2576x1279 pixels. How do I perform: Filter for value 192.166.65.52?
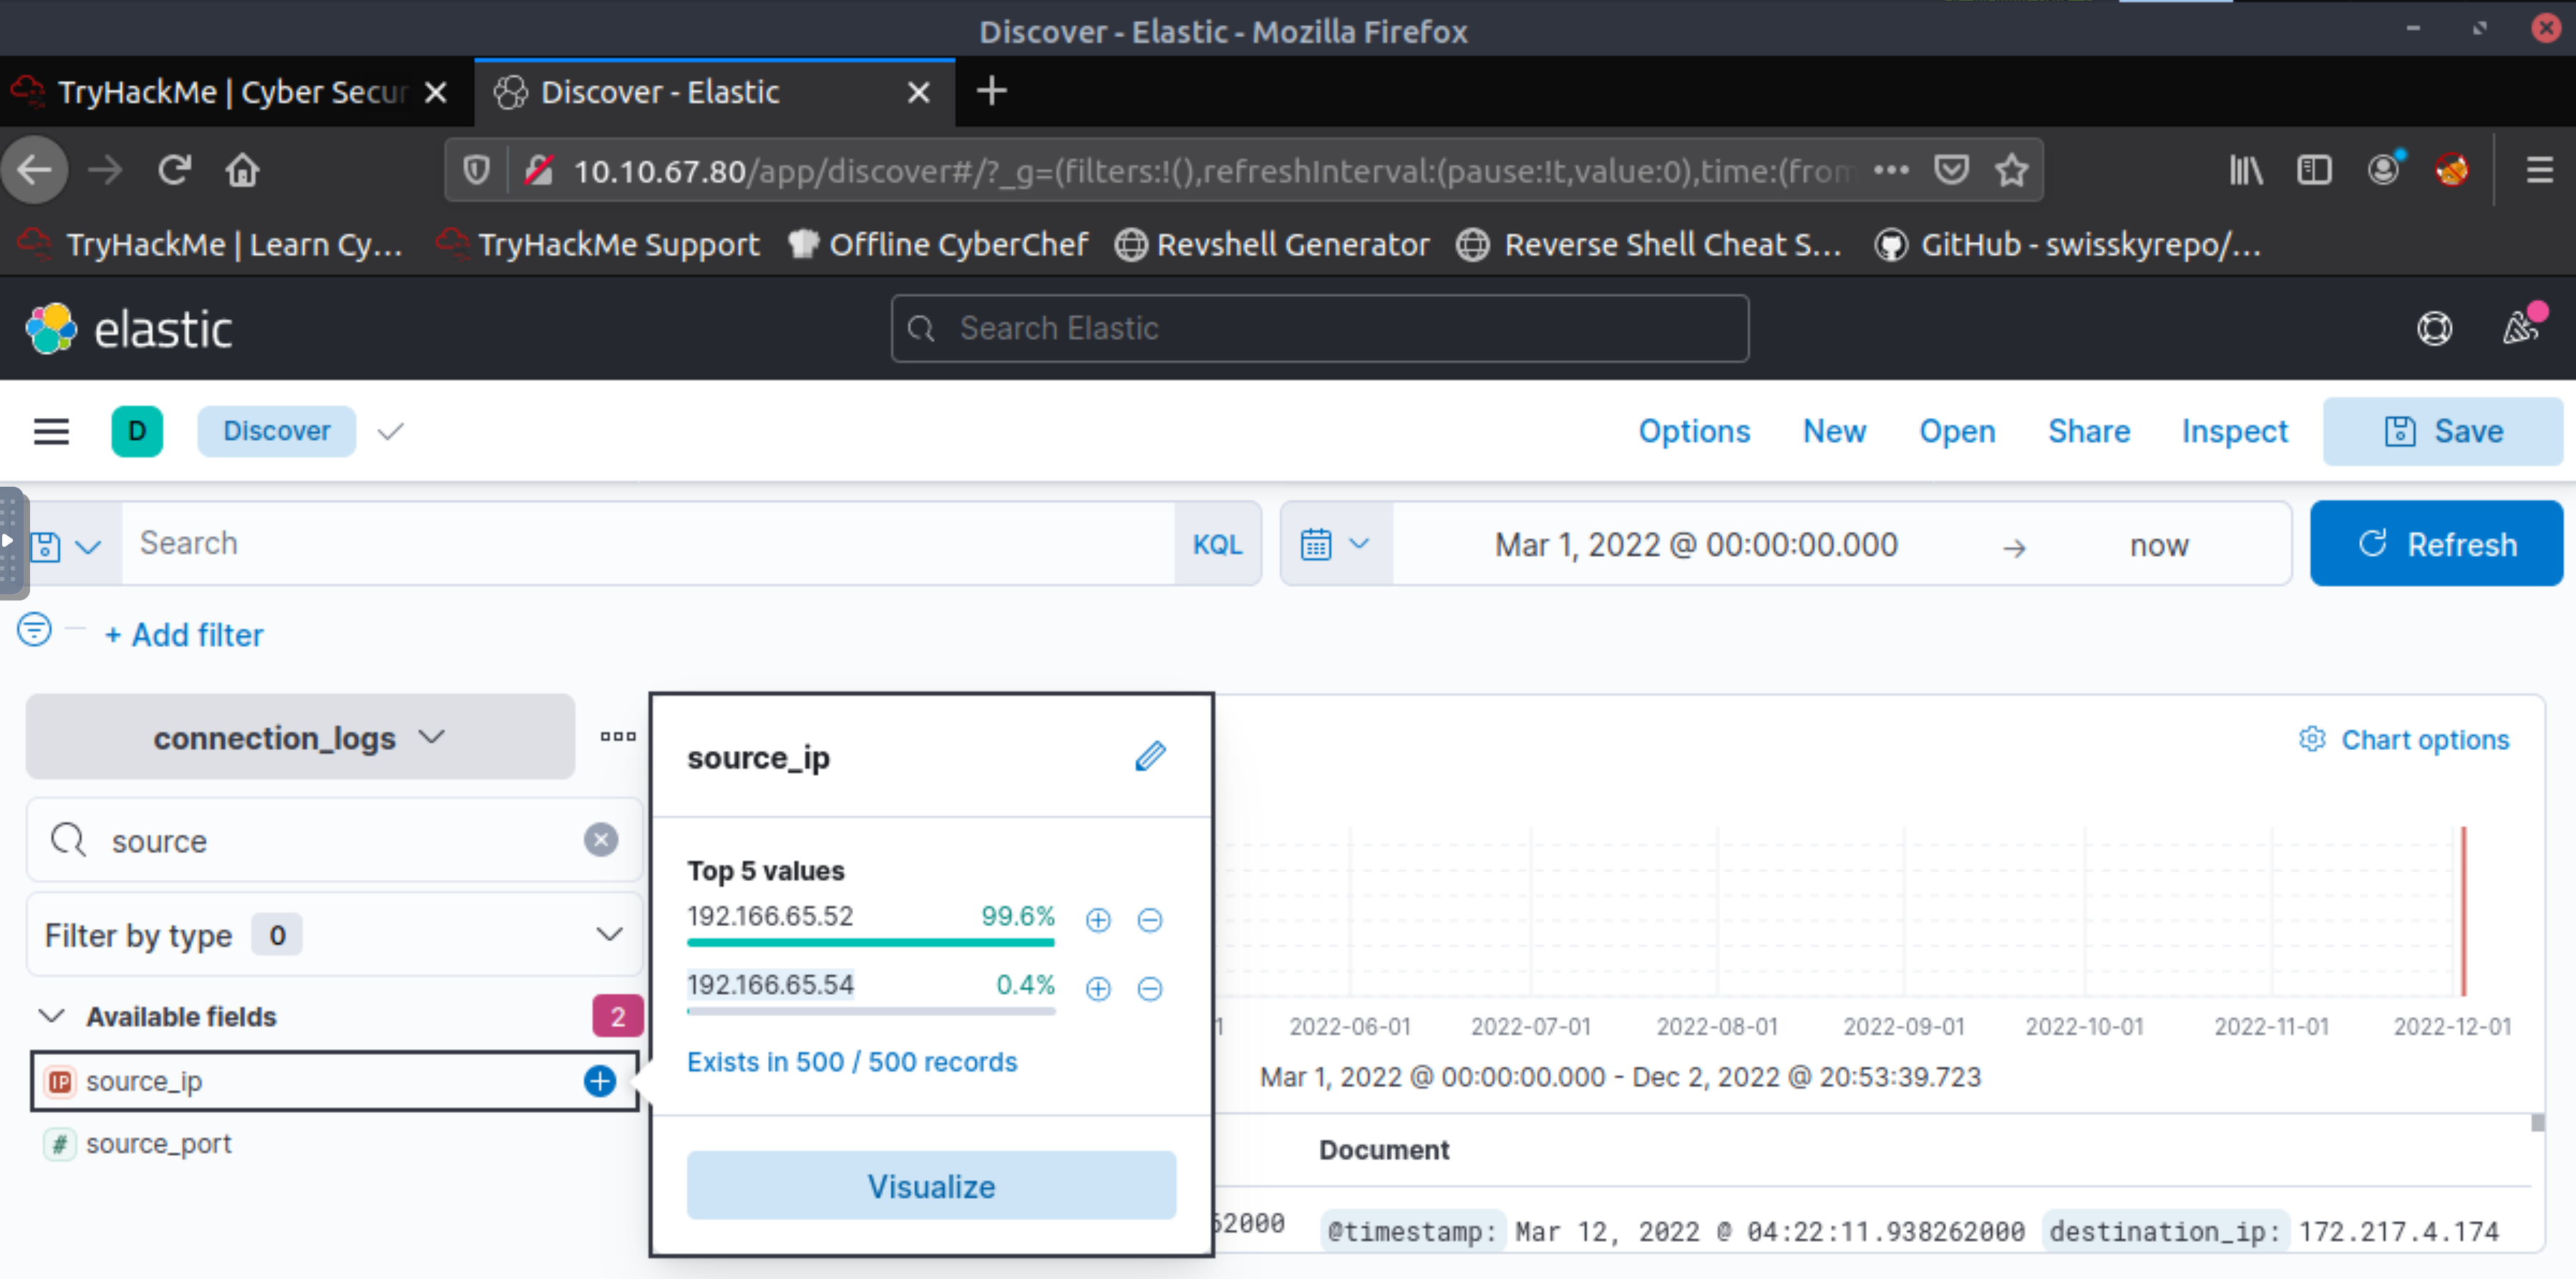coord(1098,920)
